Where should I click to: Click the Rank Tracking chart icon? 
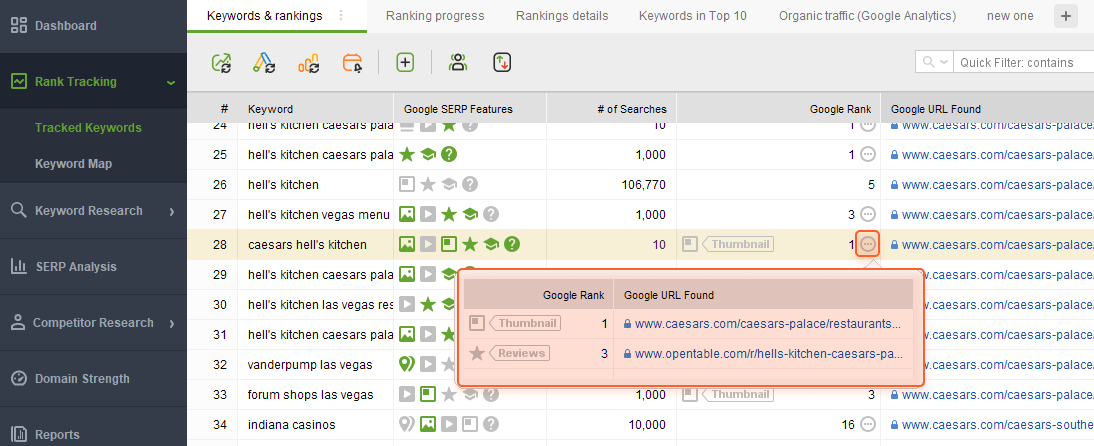point(19,82)
